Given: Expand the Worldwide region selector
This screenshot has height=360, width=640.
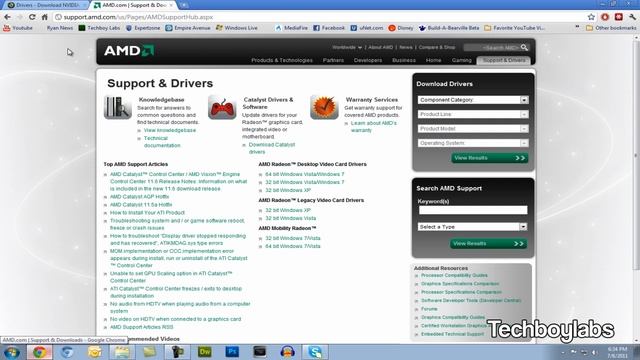Looking at the screenshot, I should pos(347,47).
